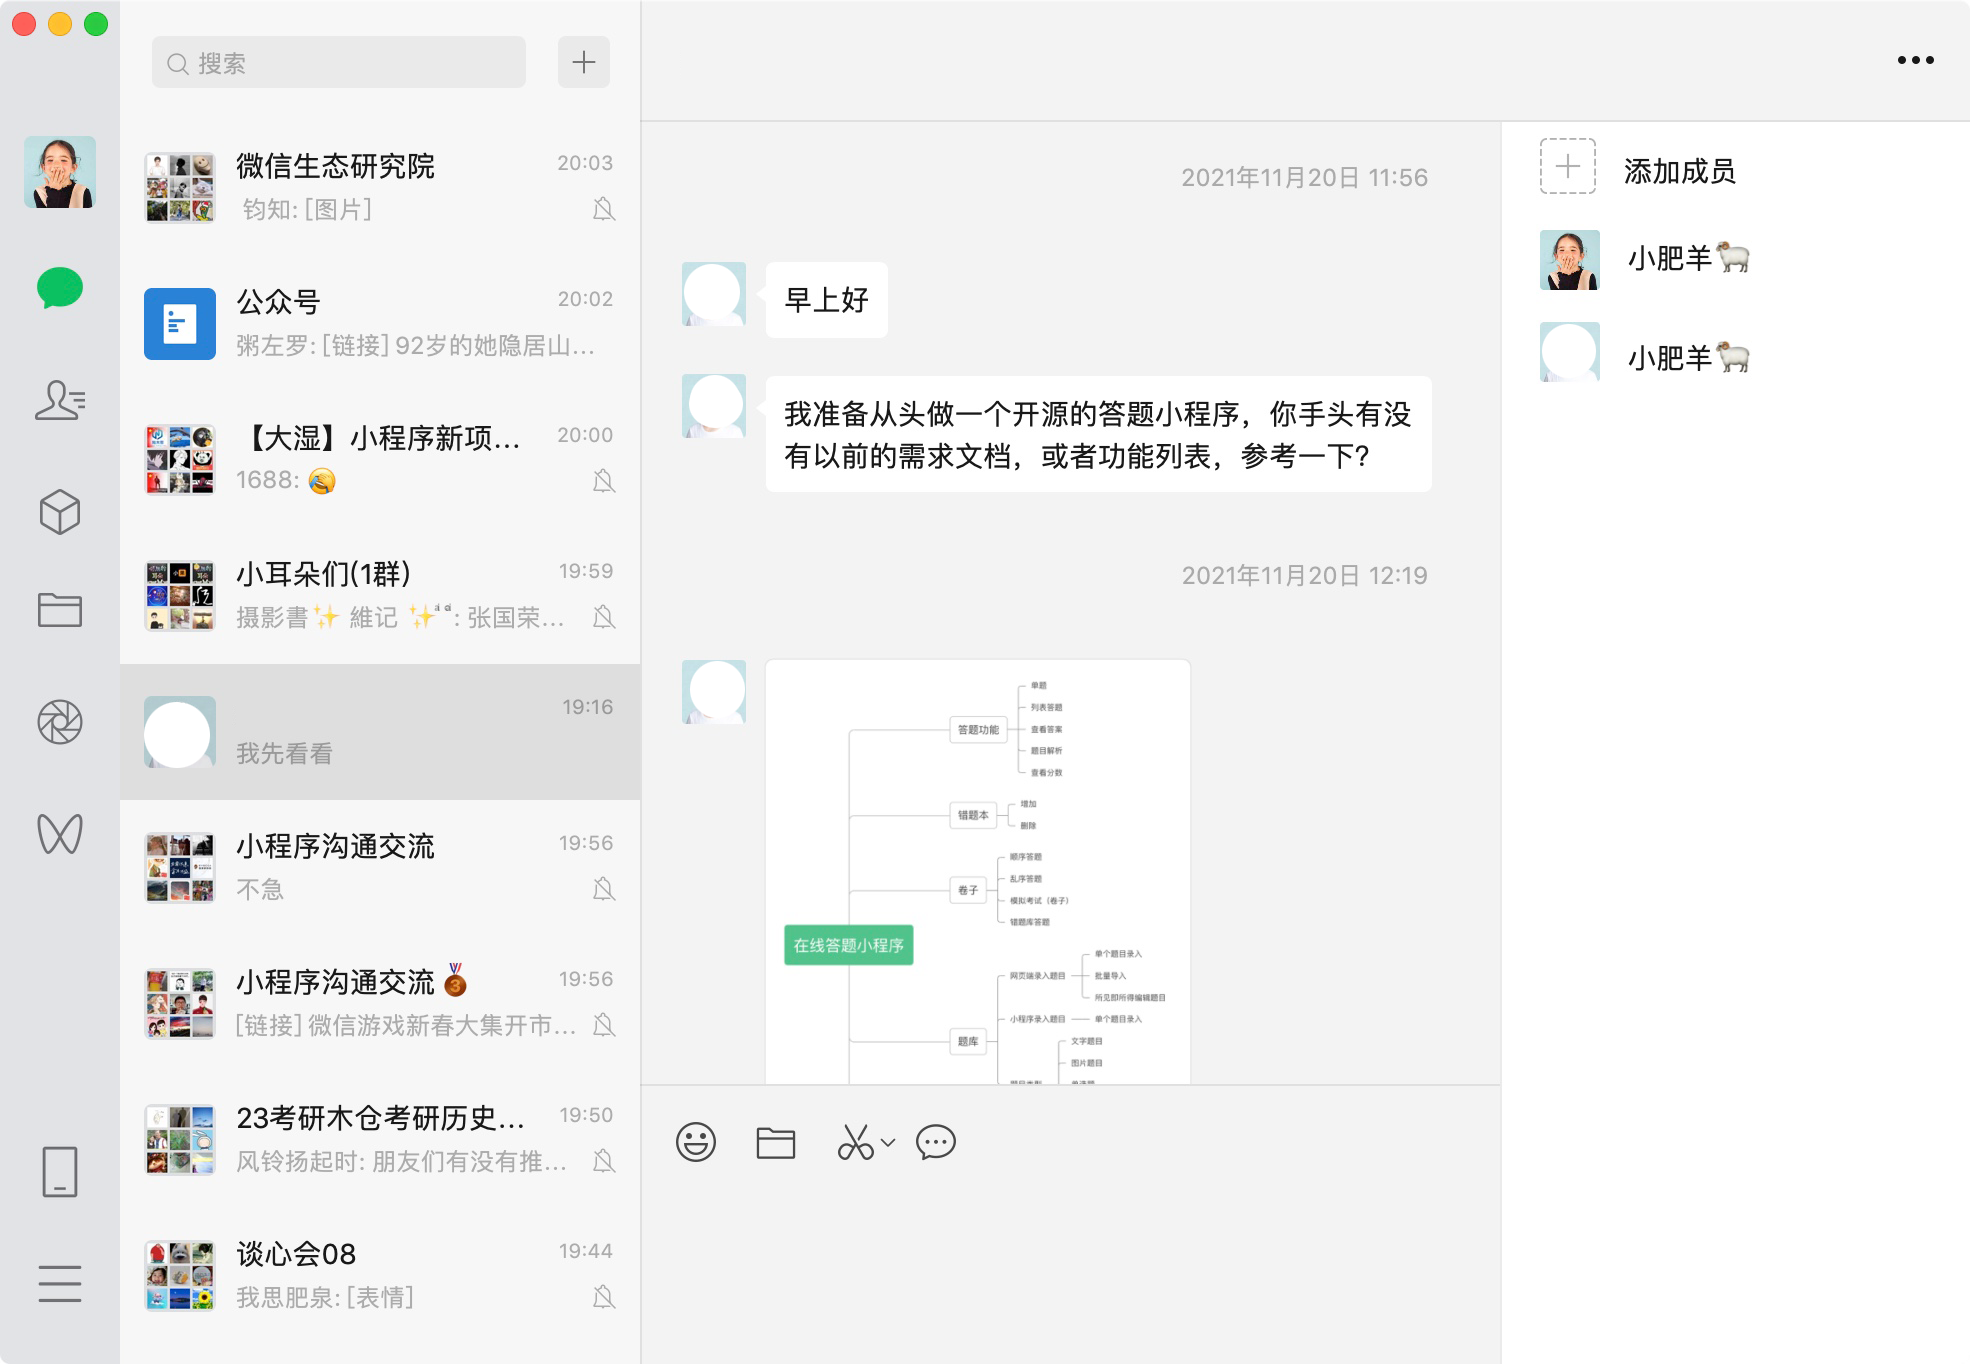This screenshot has height=1364, width=1970.
Task: Click Add Member (添加成员) button
Action: [x=1567, y=167]
